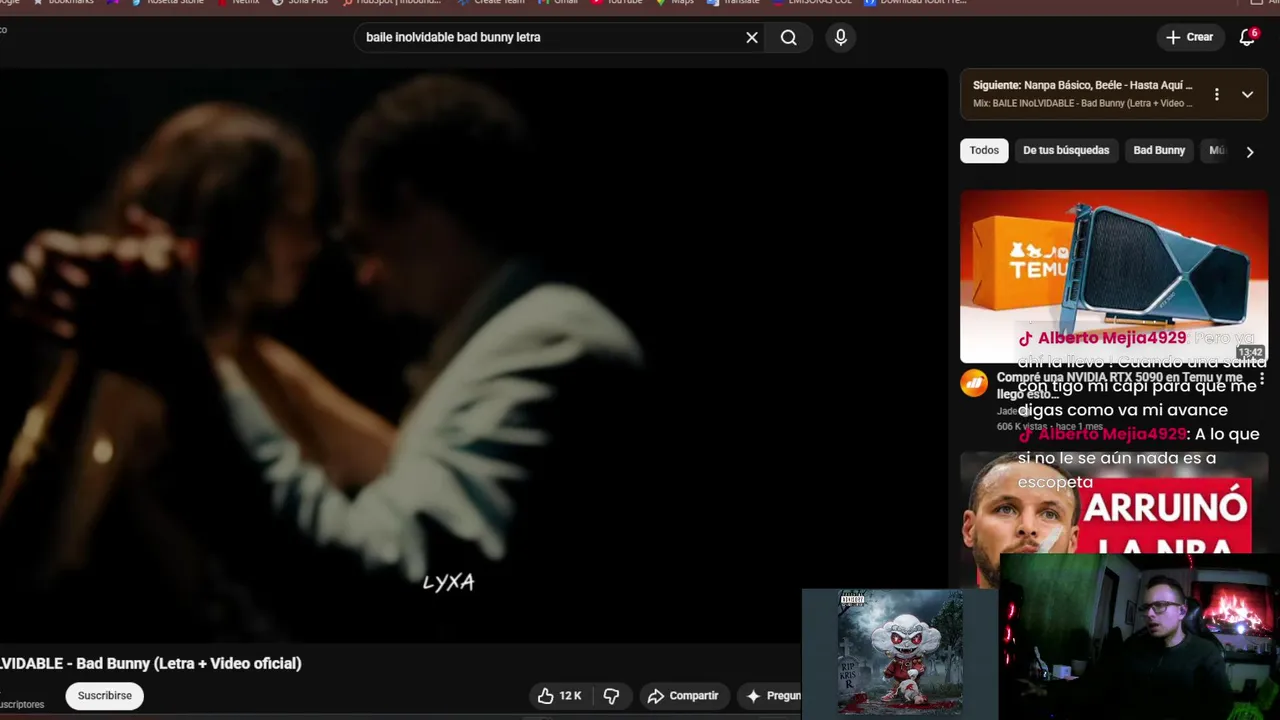Click the Bad Bunny video player area
The image size is (1280, 720).
473,355
